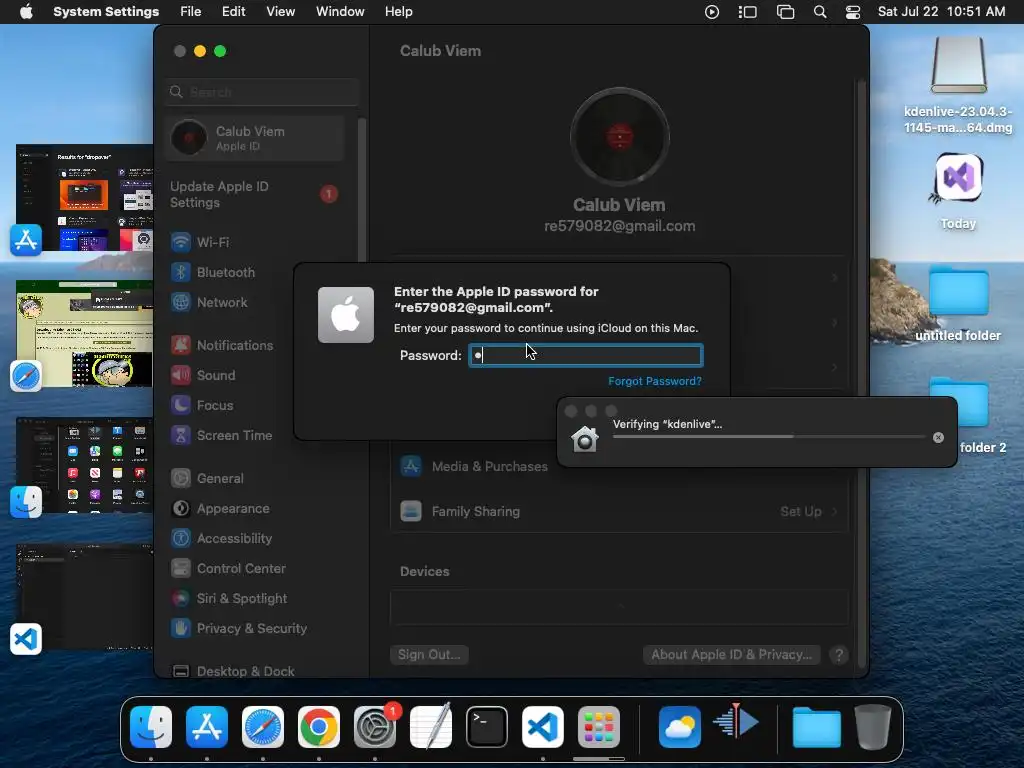Screen dimensions: 1024x768
Task: Open the System Settings menu
Action: [106, 12]
